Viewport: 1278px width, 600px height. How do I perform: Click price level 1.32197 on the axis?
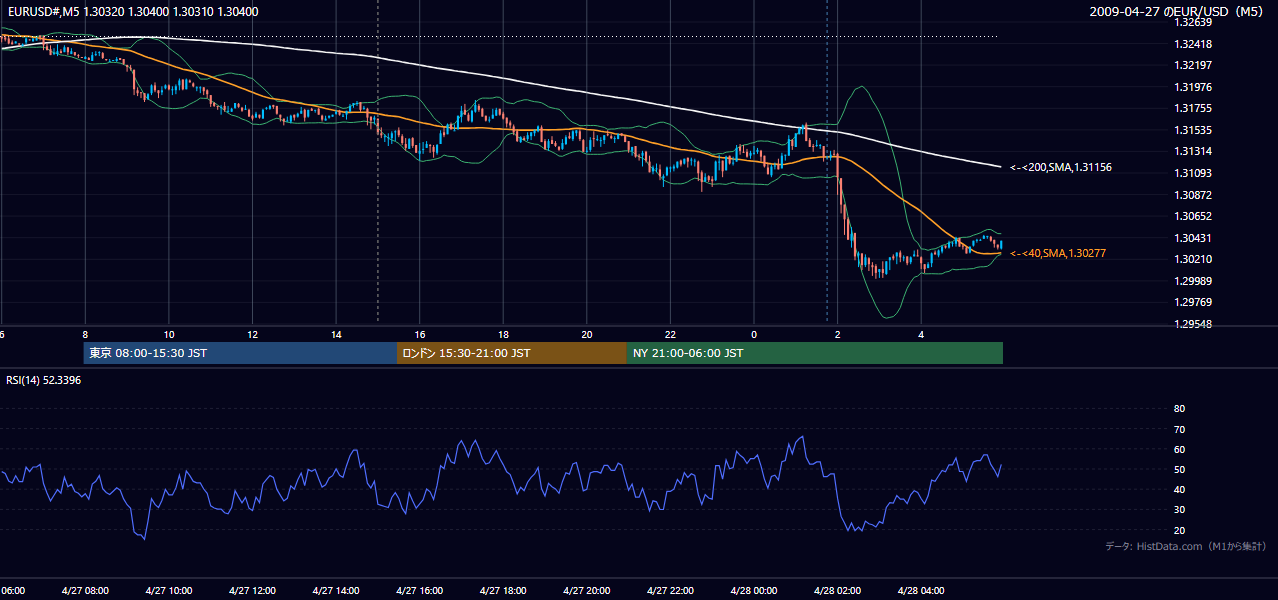click(1193, 65)
